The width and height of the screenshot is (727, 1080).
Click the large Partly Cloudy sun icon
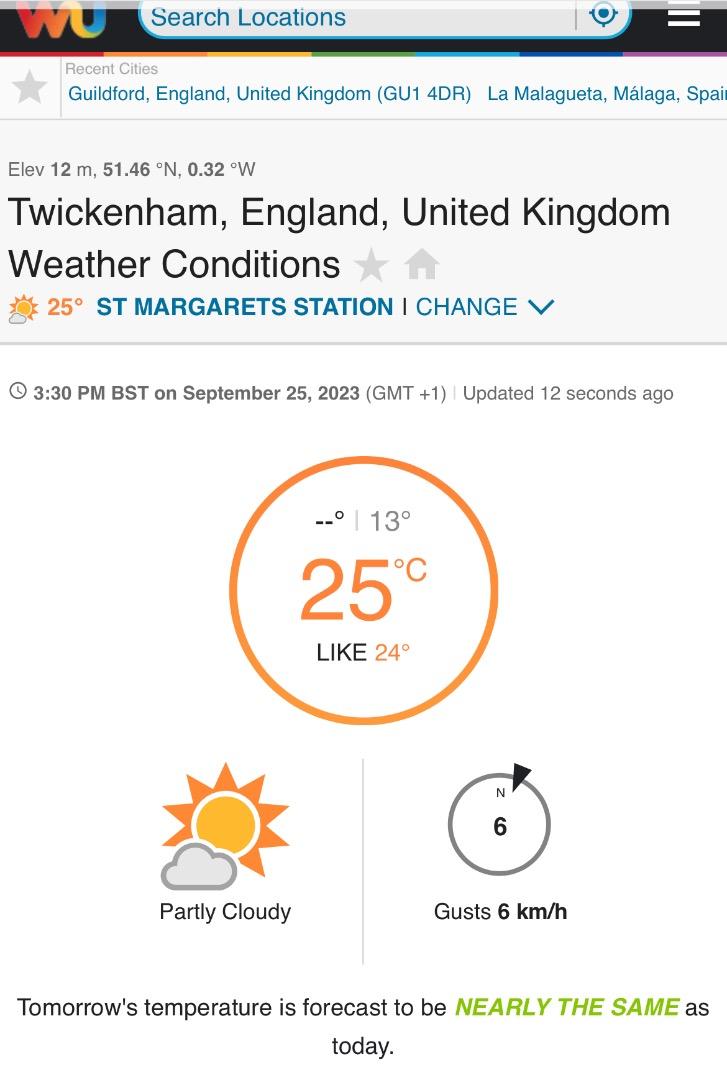(225, 826)
